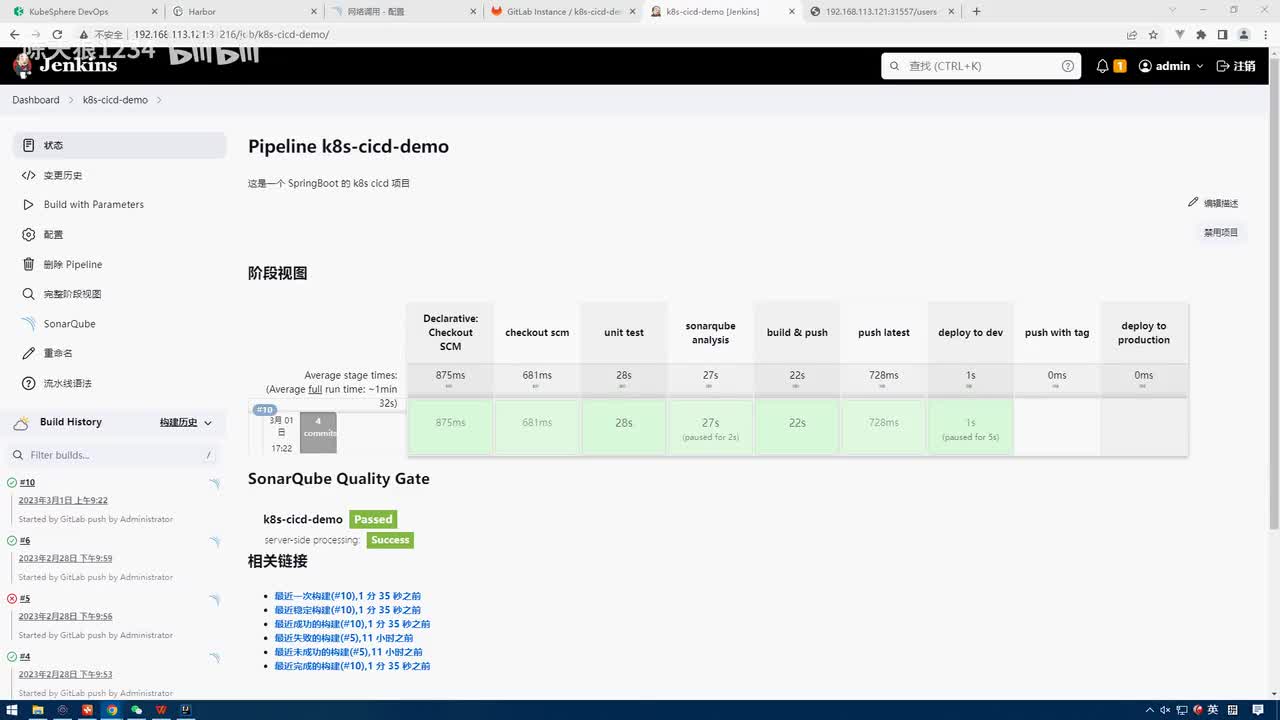Click the magnifier icon beside 完整阶段视图
This screenshot has width=1280, height=720.
coord(28,294)
